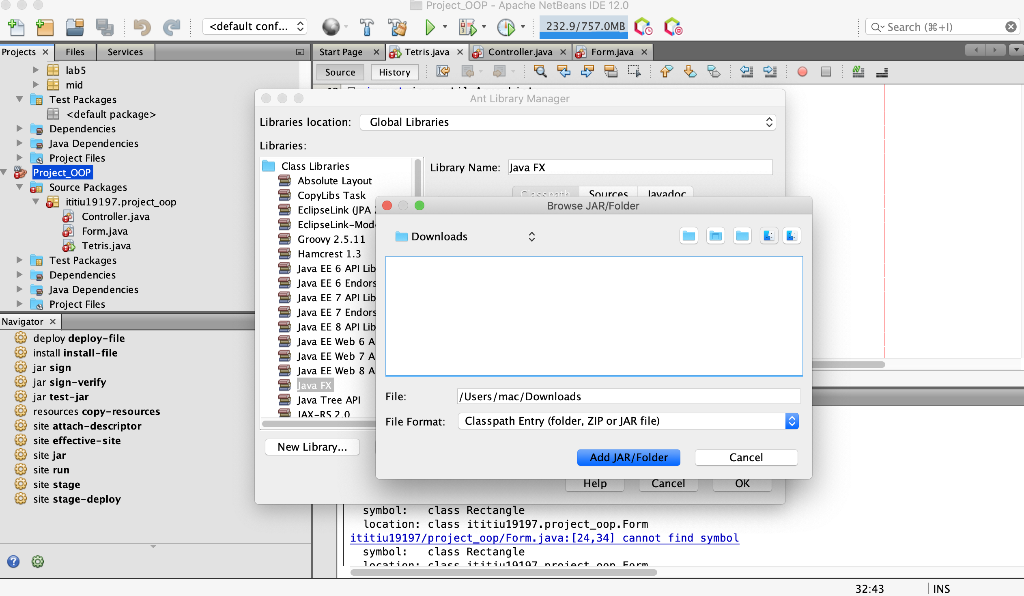Click Find Next Occurrence icon
The image size is (1024, 596).
coord(587,72)
